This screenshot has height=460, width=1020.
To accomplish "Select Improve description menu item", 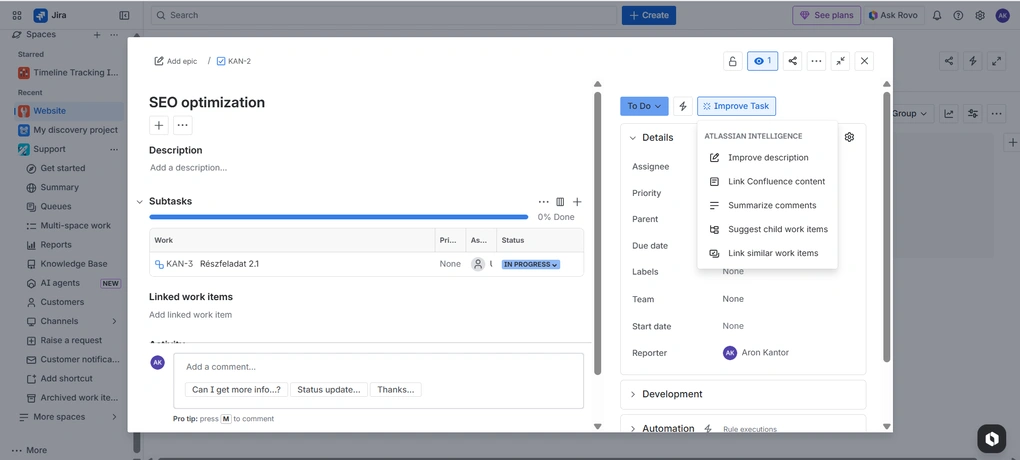I will [767, 157].
